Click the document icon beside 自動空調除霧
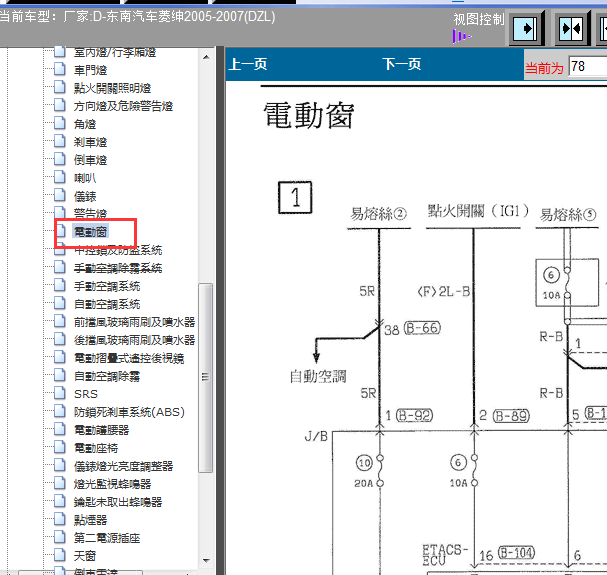The image size is (607, 575). (60, 375)
